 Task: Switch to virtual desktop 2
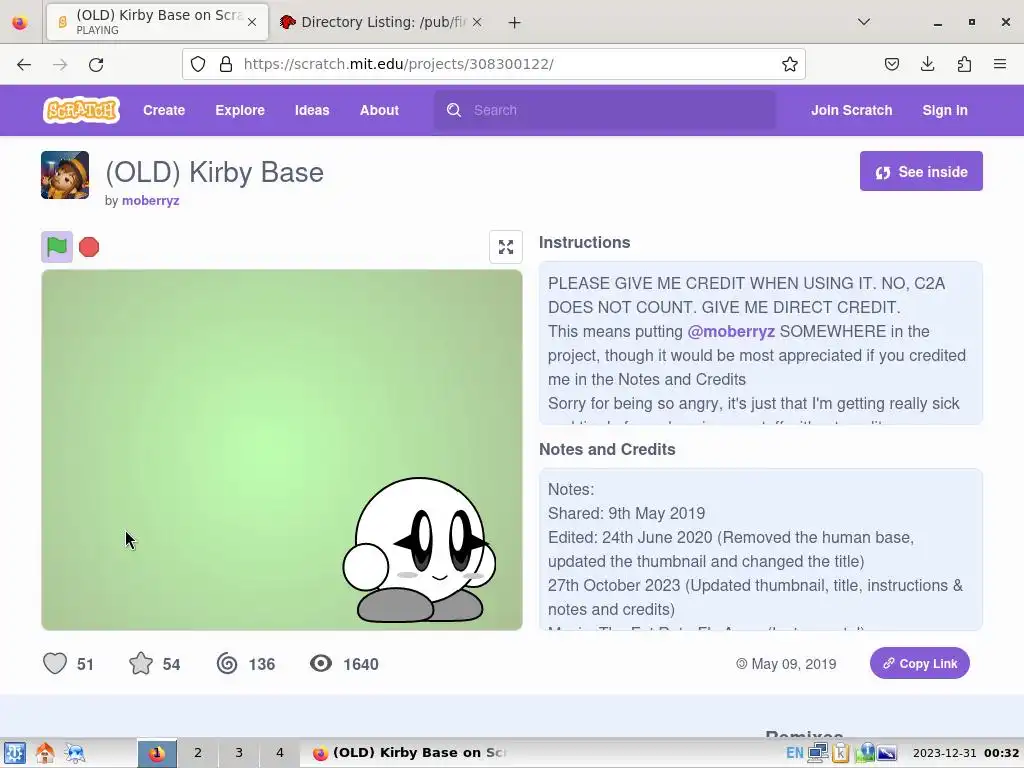pyautogui.click(x=198, y=753)
